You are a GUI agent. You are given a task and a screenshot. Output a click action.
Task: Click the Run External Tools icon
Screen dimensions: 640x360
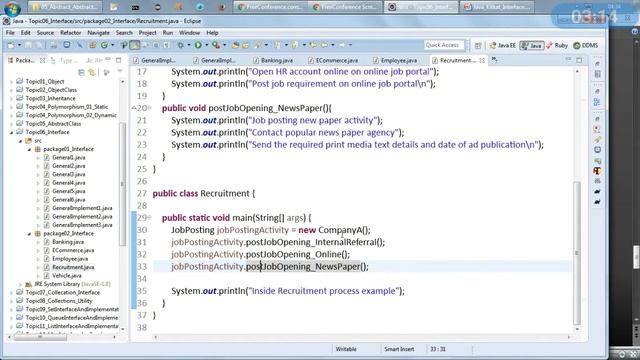[x=216, y=45]
